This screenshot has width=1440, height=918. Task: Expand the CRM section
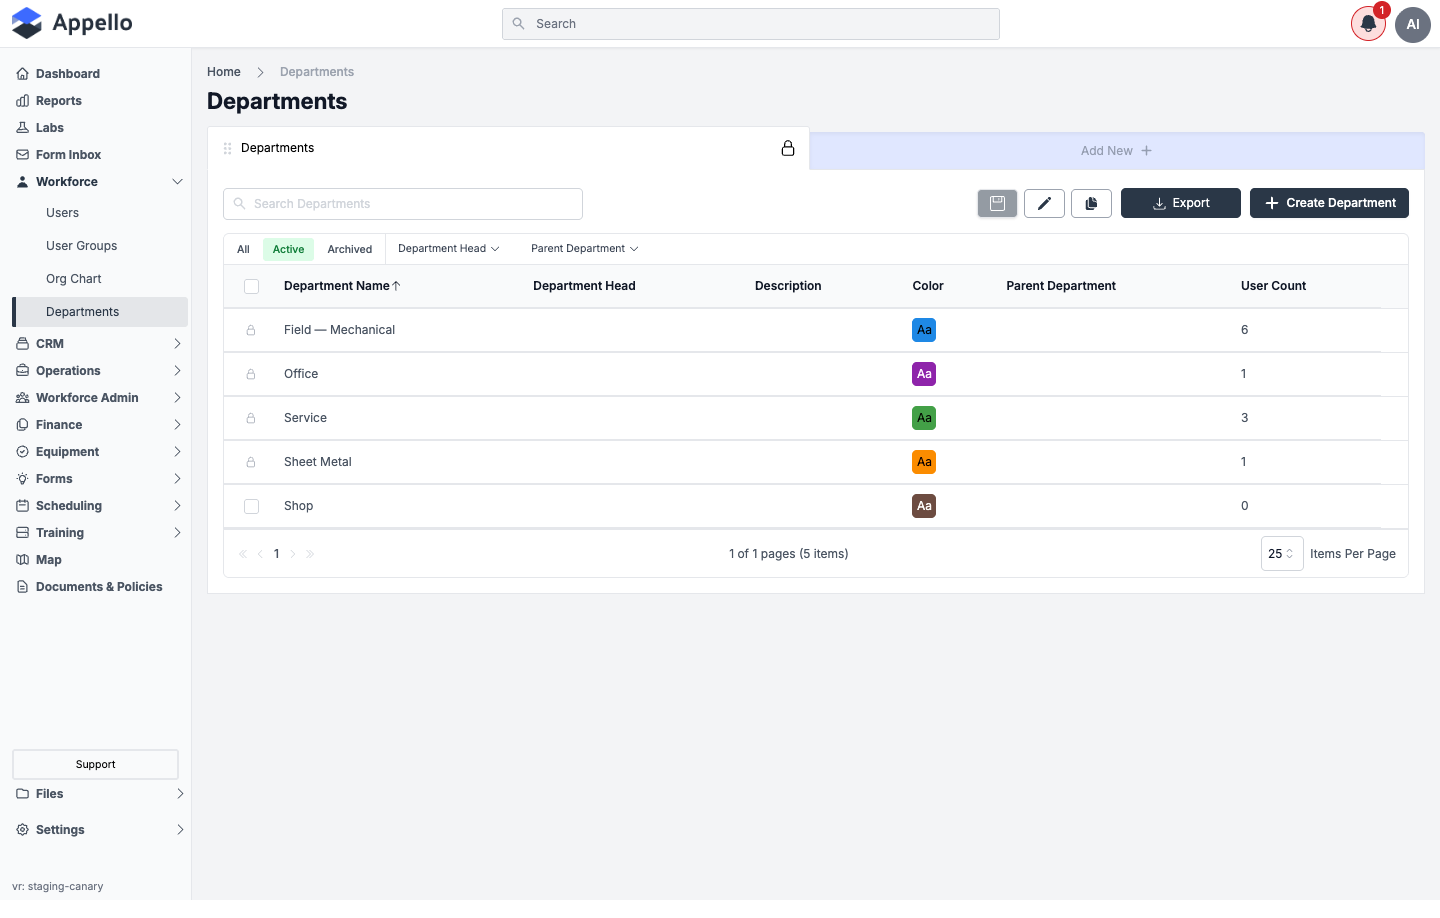pos(100,344)
